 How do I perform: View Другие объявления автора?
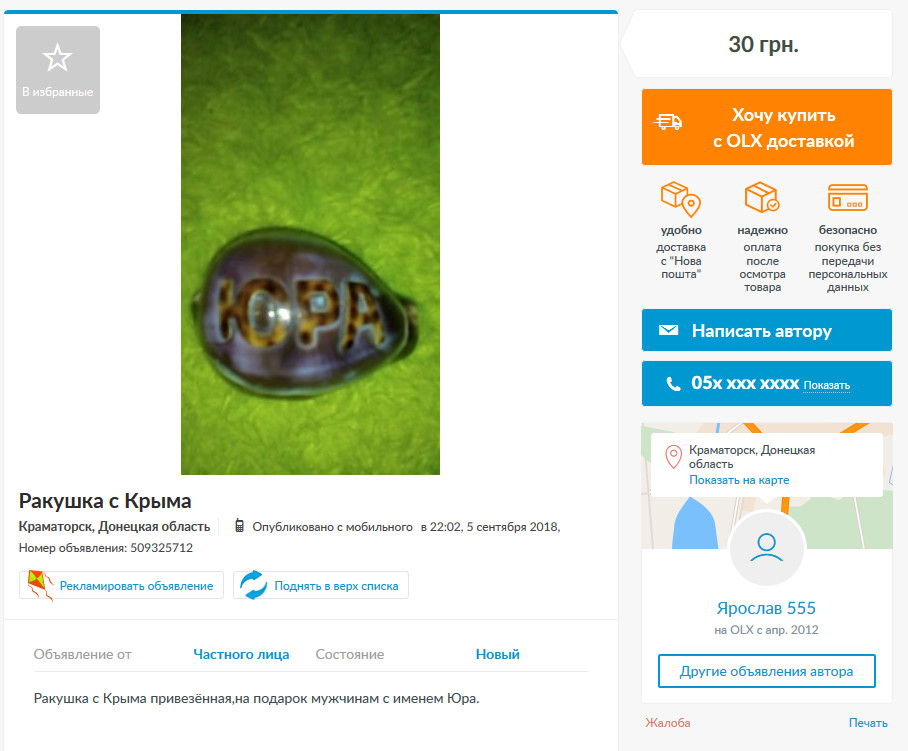(767, 671)
